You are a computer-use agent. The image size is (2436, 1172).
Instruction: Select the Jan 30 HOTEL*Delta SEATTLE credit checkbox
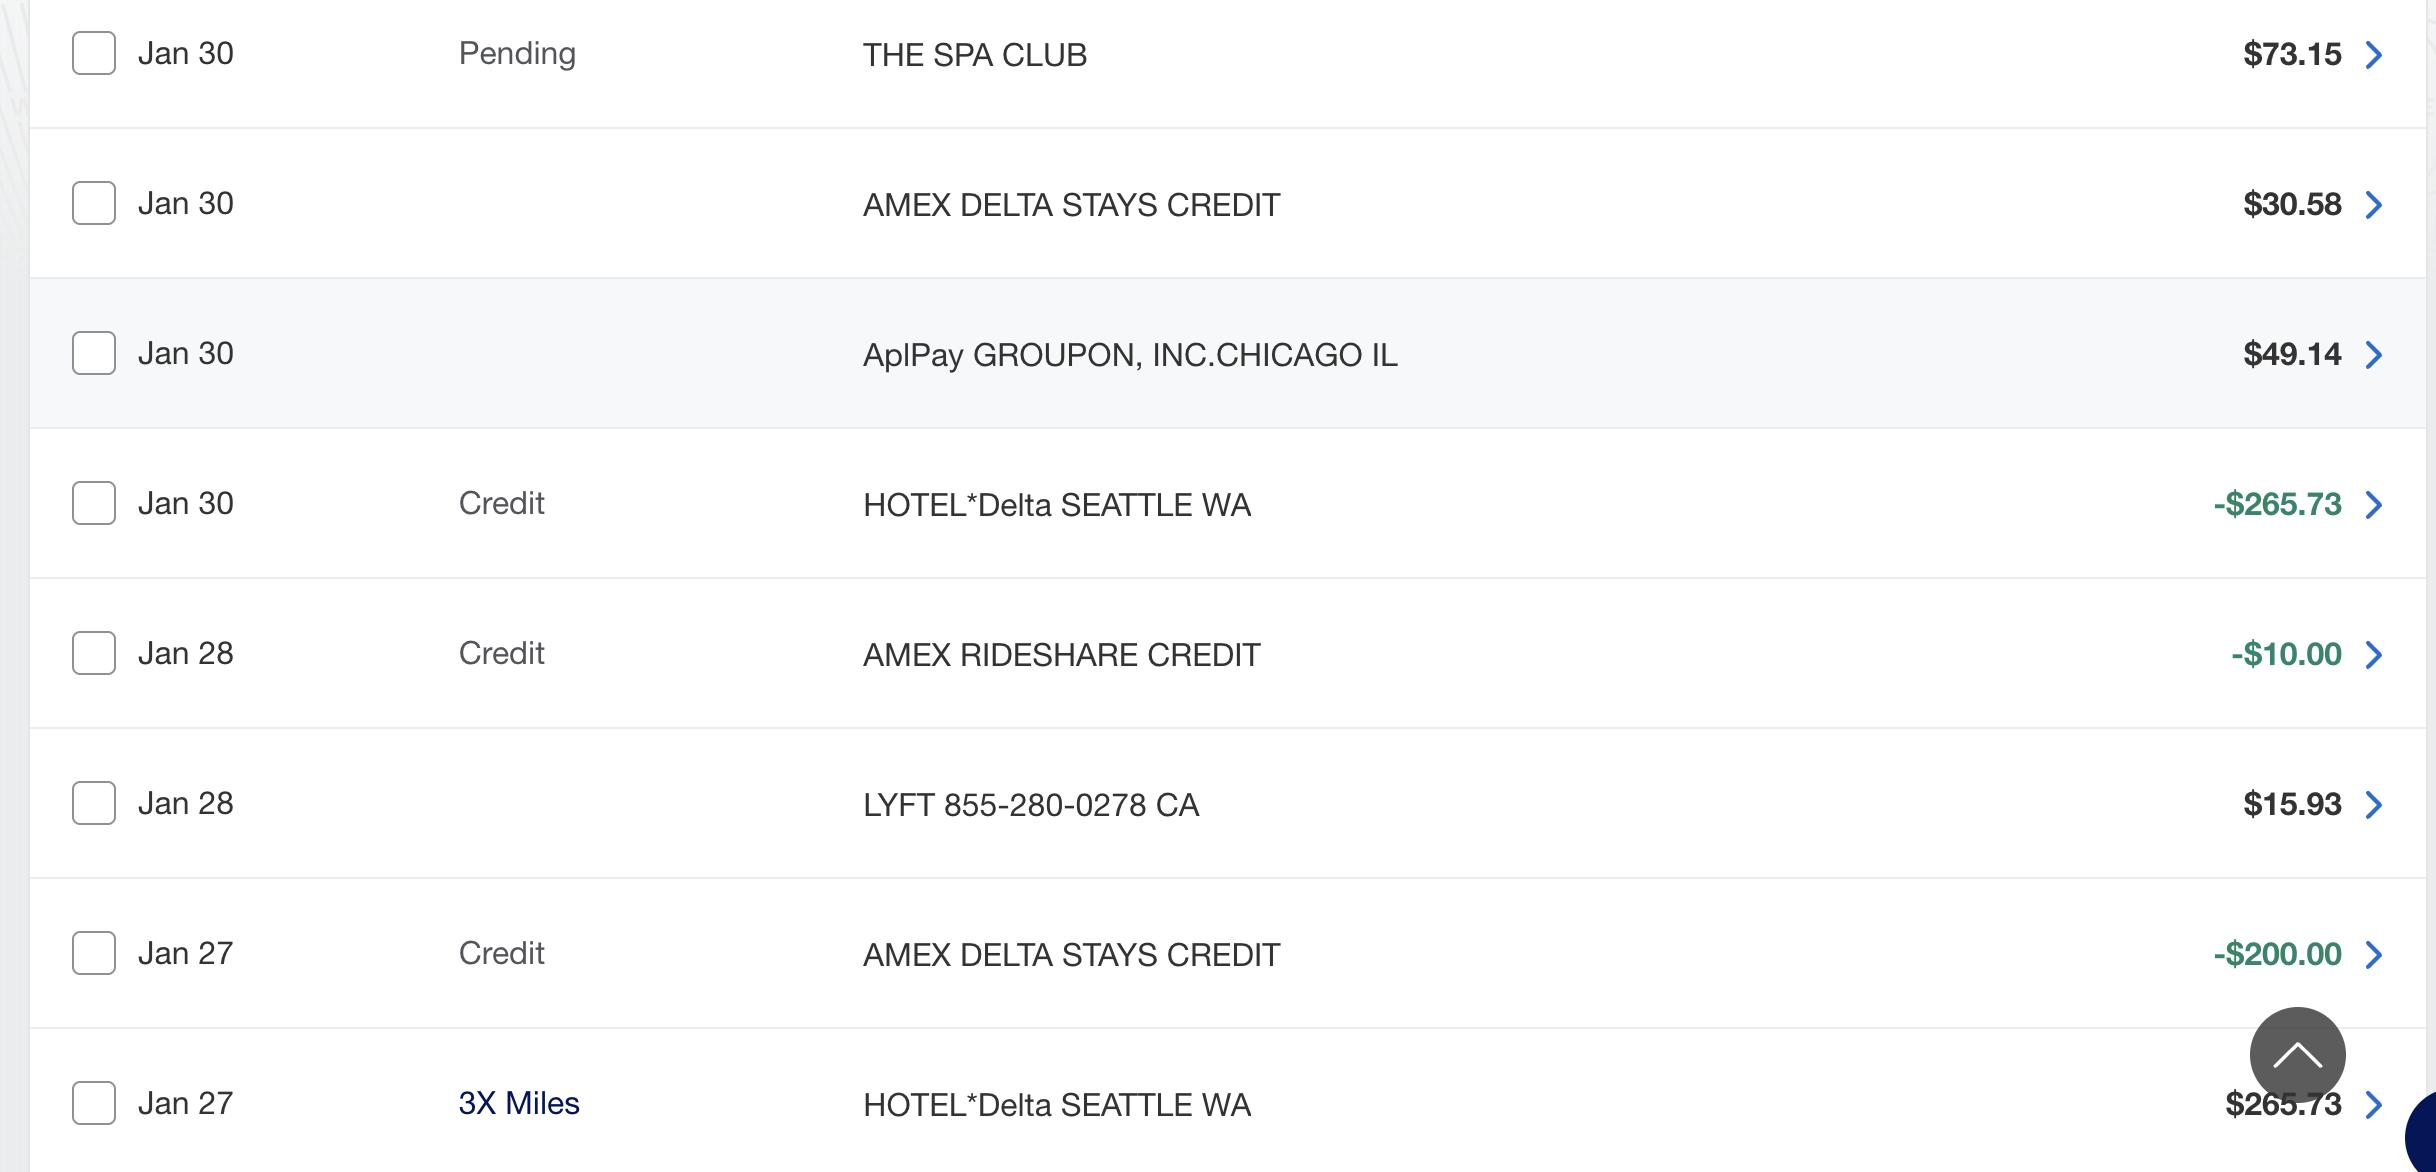point(94,503)
